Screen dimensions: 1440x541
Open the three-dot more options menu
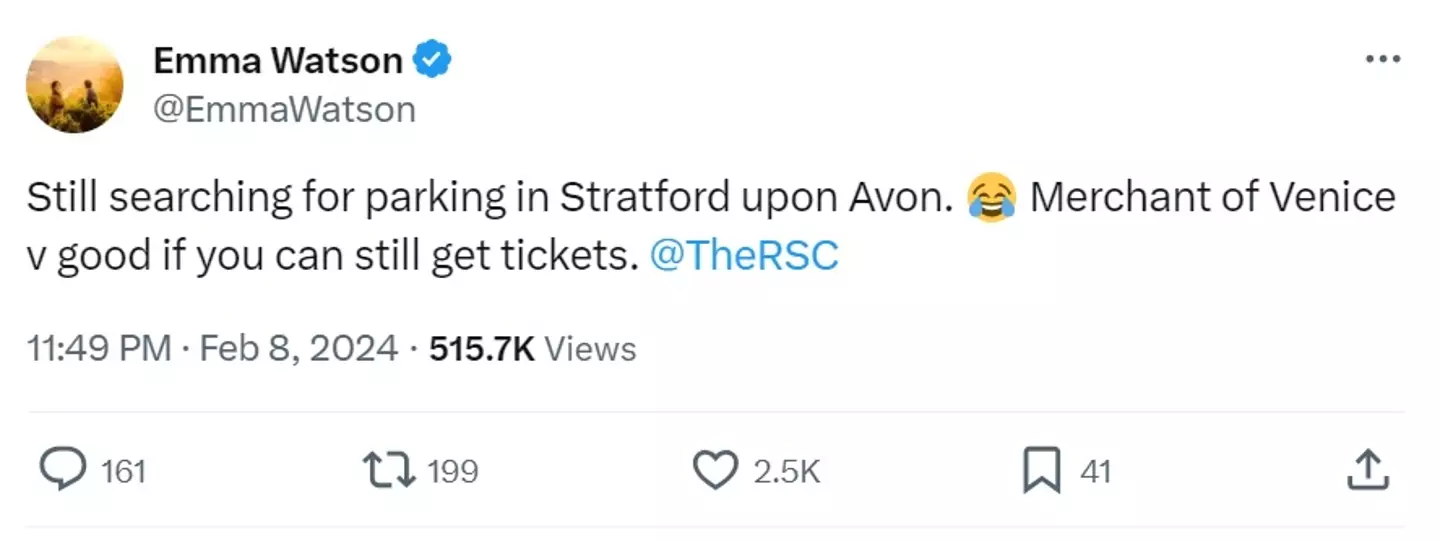coord(1382,59)
